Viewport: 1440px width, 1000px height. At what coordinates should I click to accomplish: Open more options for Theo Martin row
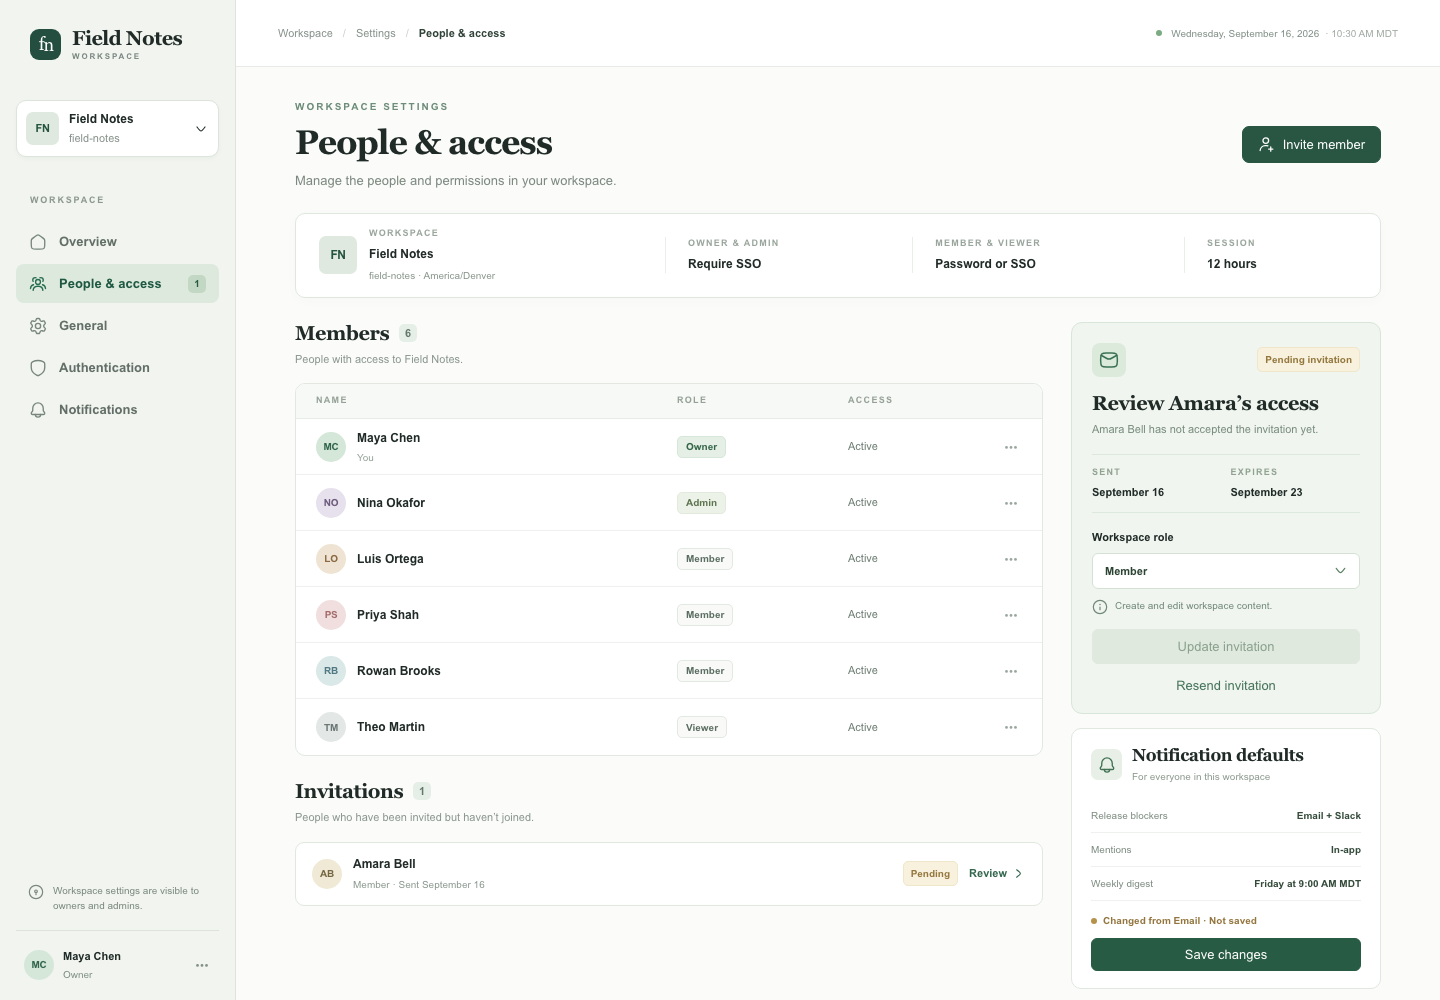point(1011,727)
